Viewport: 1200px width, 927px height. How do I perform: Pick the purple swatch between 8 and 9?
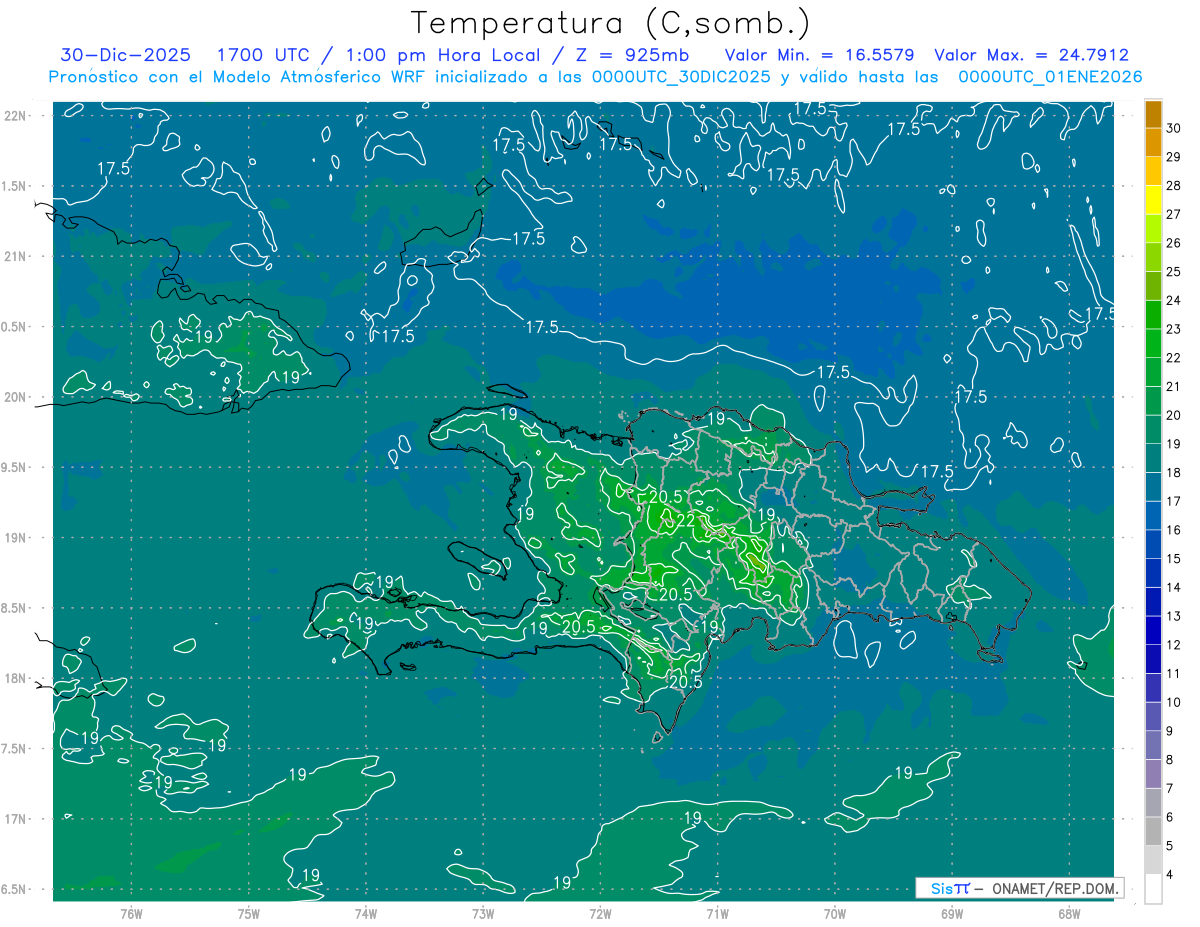pyautogui.click(x=1153, y=746)
